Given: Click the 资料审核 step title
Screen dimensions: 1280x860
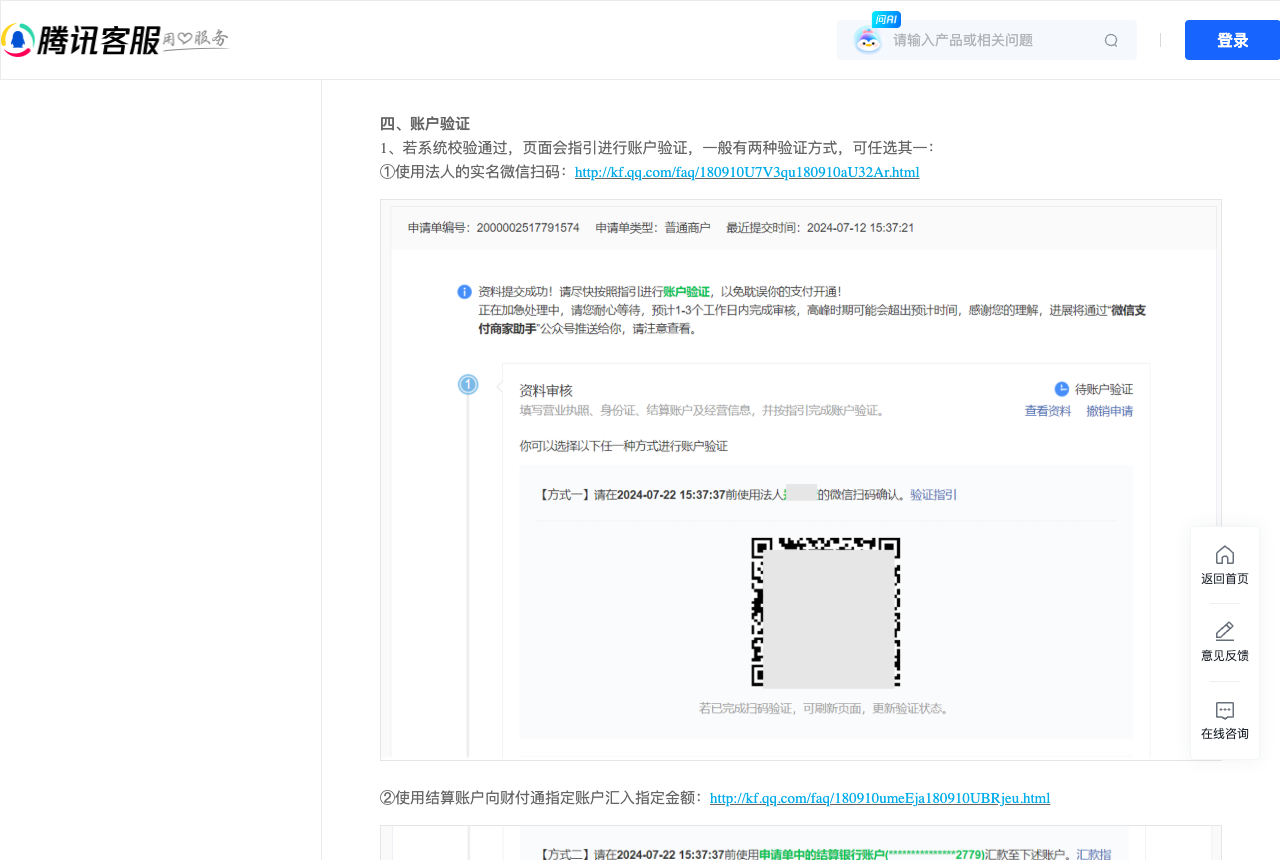Looking at the screenshot, I should tap(546, 390).
